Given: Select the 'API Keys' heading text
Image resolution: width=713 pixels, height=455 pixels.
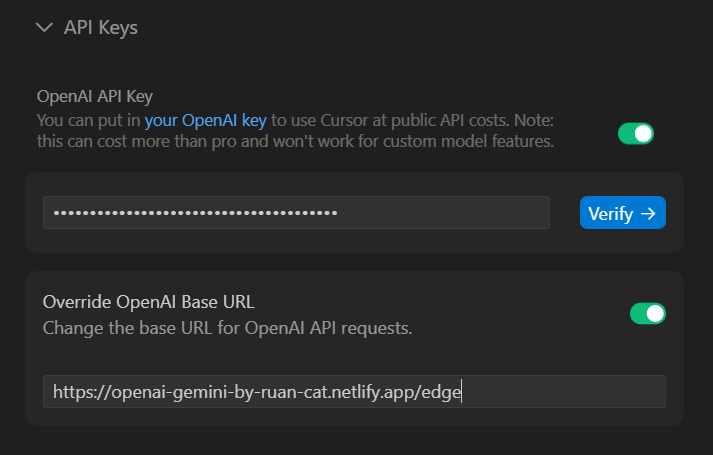Looking at the screenshot, I should pos(100,28).
